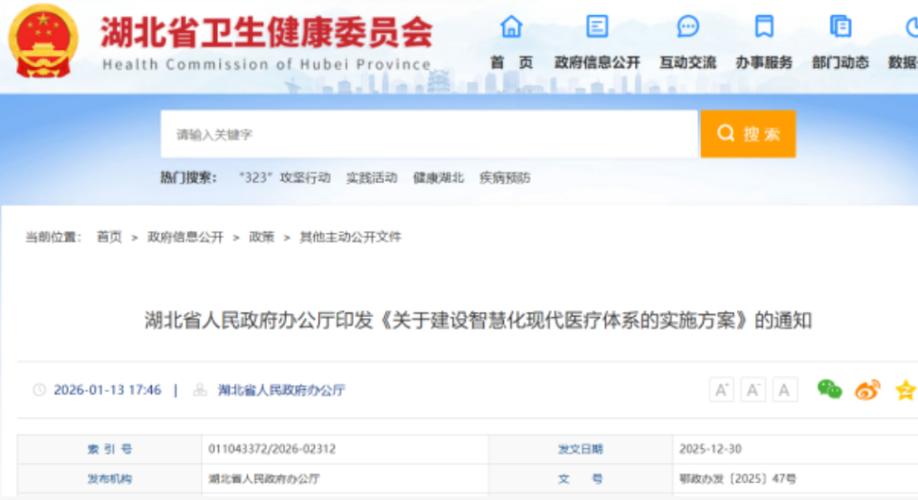
Task: Click the 搜索 orange search button
Action: [x=748, y=133]
